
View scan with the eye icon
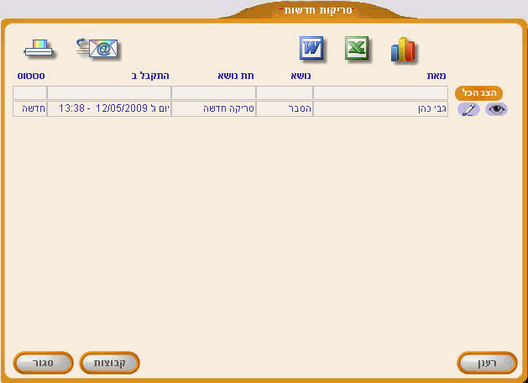[496, 109]
